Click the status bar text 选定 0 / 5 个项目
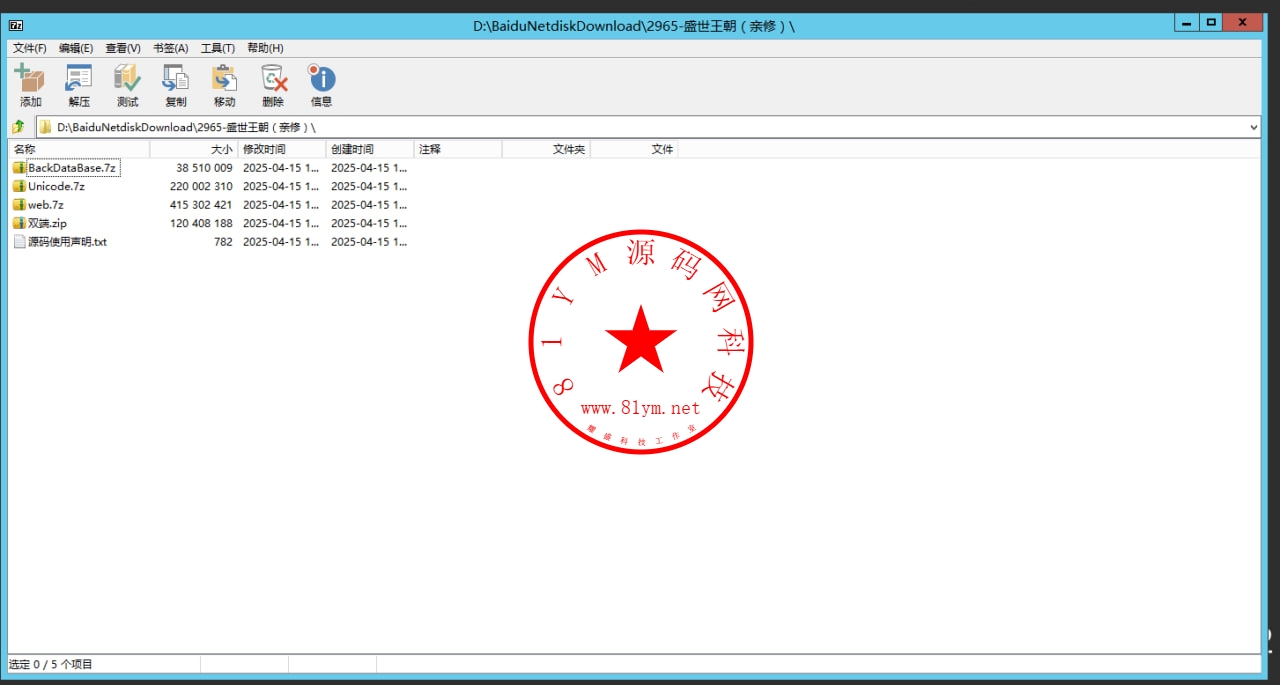1280x685 pixels. (51, 664)
